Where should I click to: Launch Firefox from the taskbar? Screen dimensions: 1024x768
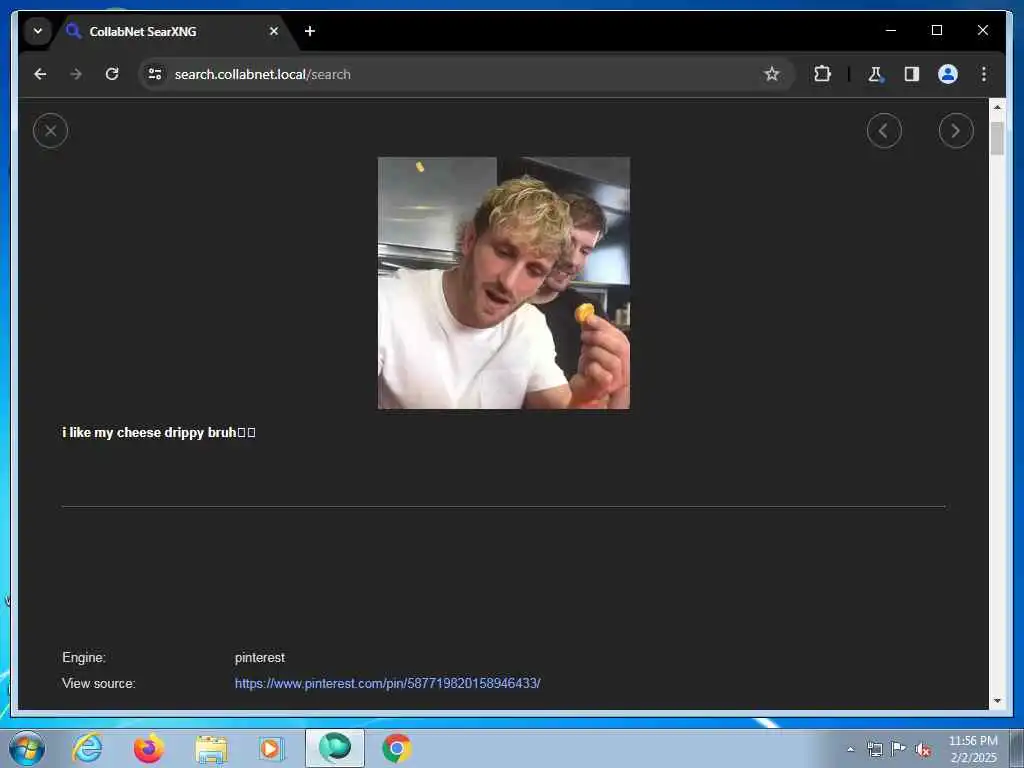tap(149, 748)
